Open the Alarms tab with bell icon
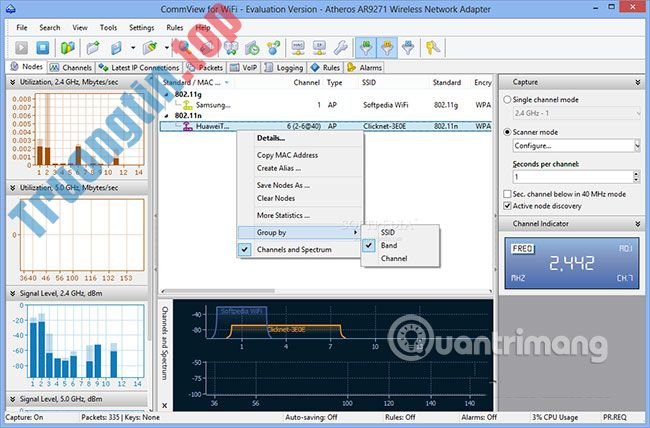Screen dimensions: 650x428 [x=370, y=67]
